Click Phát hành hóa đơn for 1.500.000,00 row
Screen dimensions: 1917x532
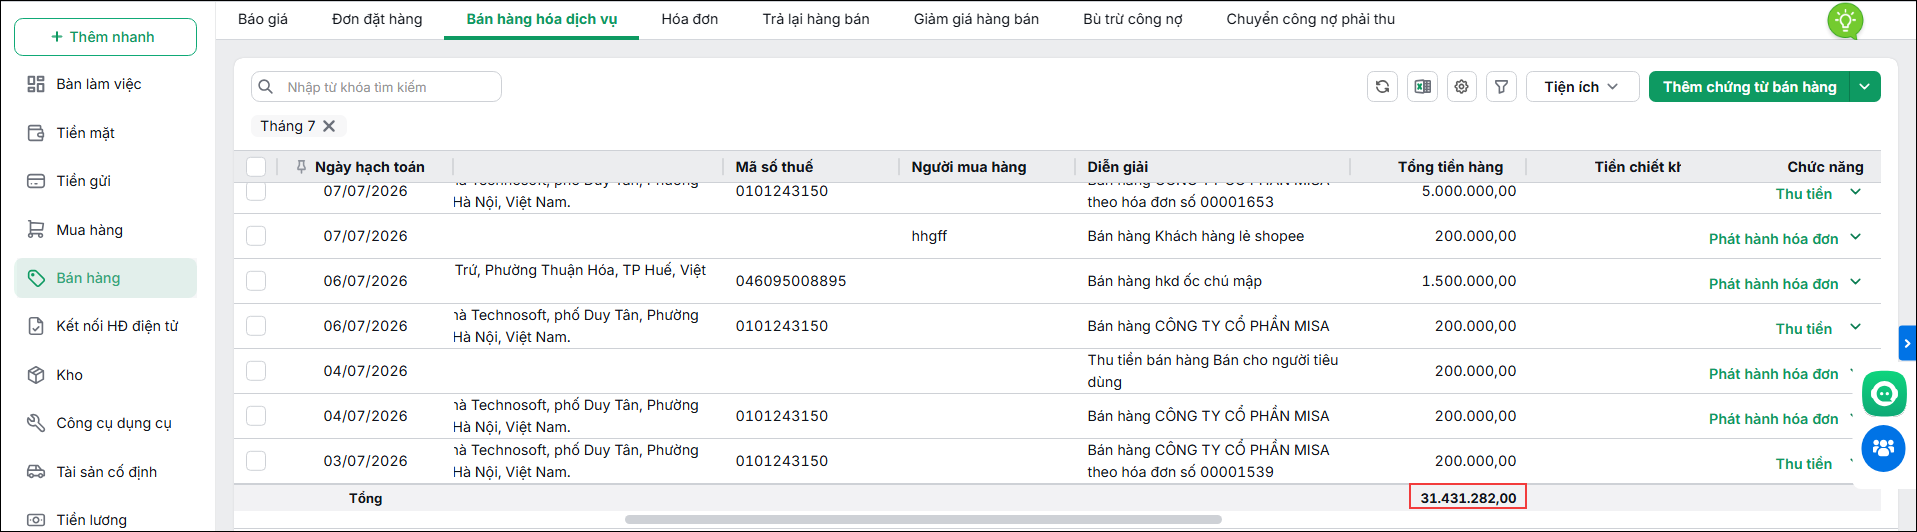point(1773,284)
